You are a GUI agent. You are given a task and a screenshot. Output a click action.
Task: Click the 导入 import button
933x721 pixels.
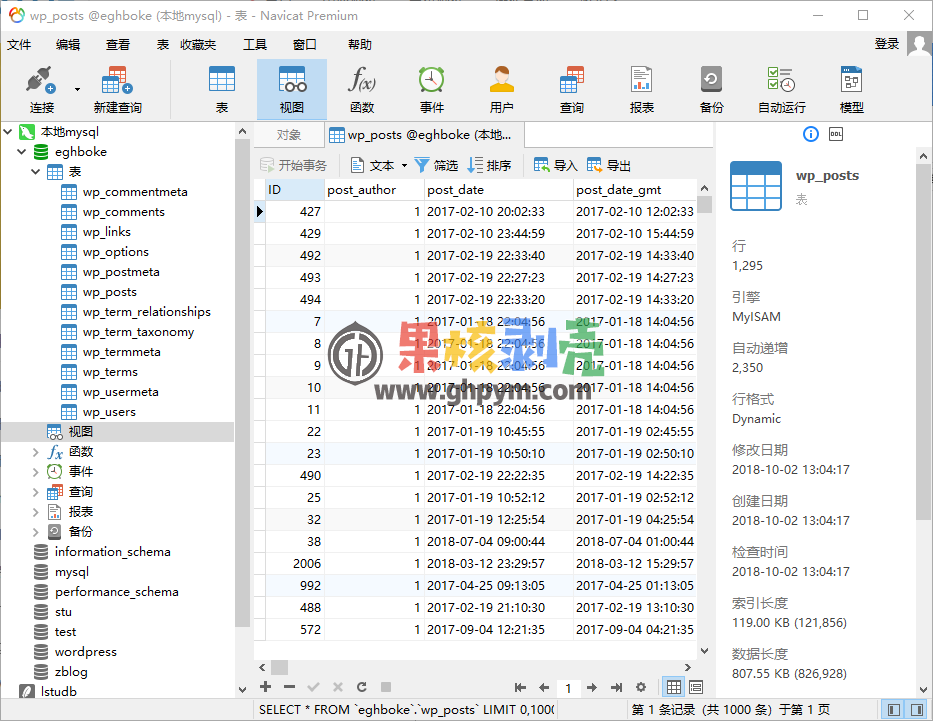point(556,165)
